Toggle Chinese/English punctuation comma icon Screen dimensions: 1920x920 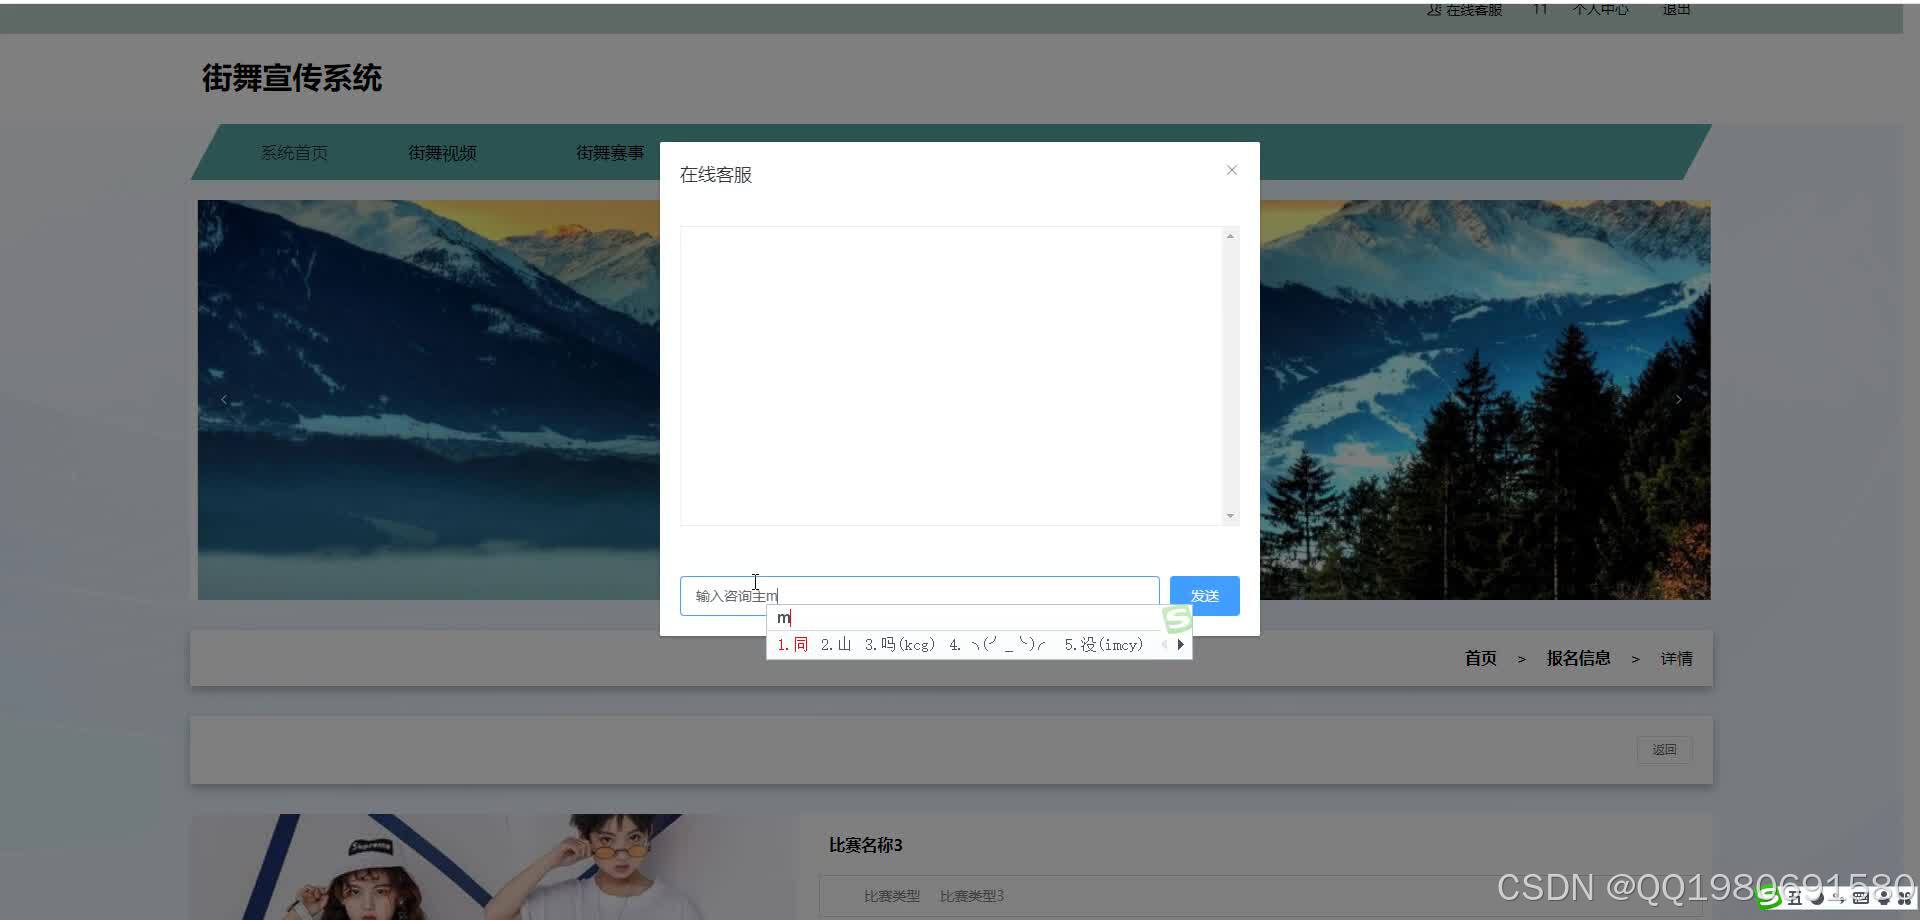tap(1838, 898)
